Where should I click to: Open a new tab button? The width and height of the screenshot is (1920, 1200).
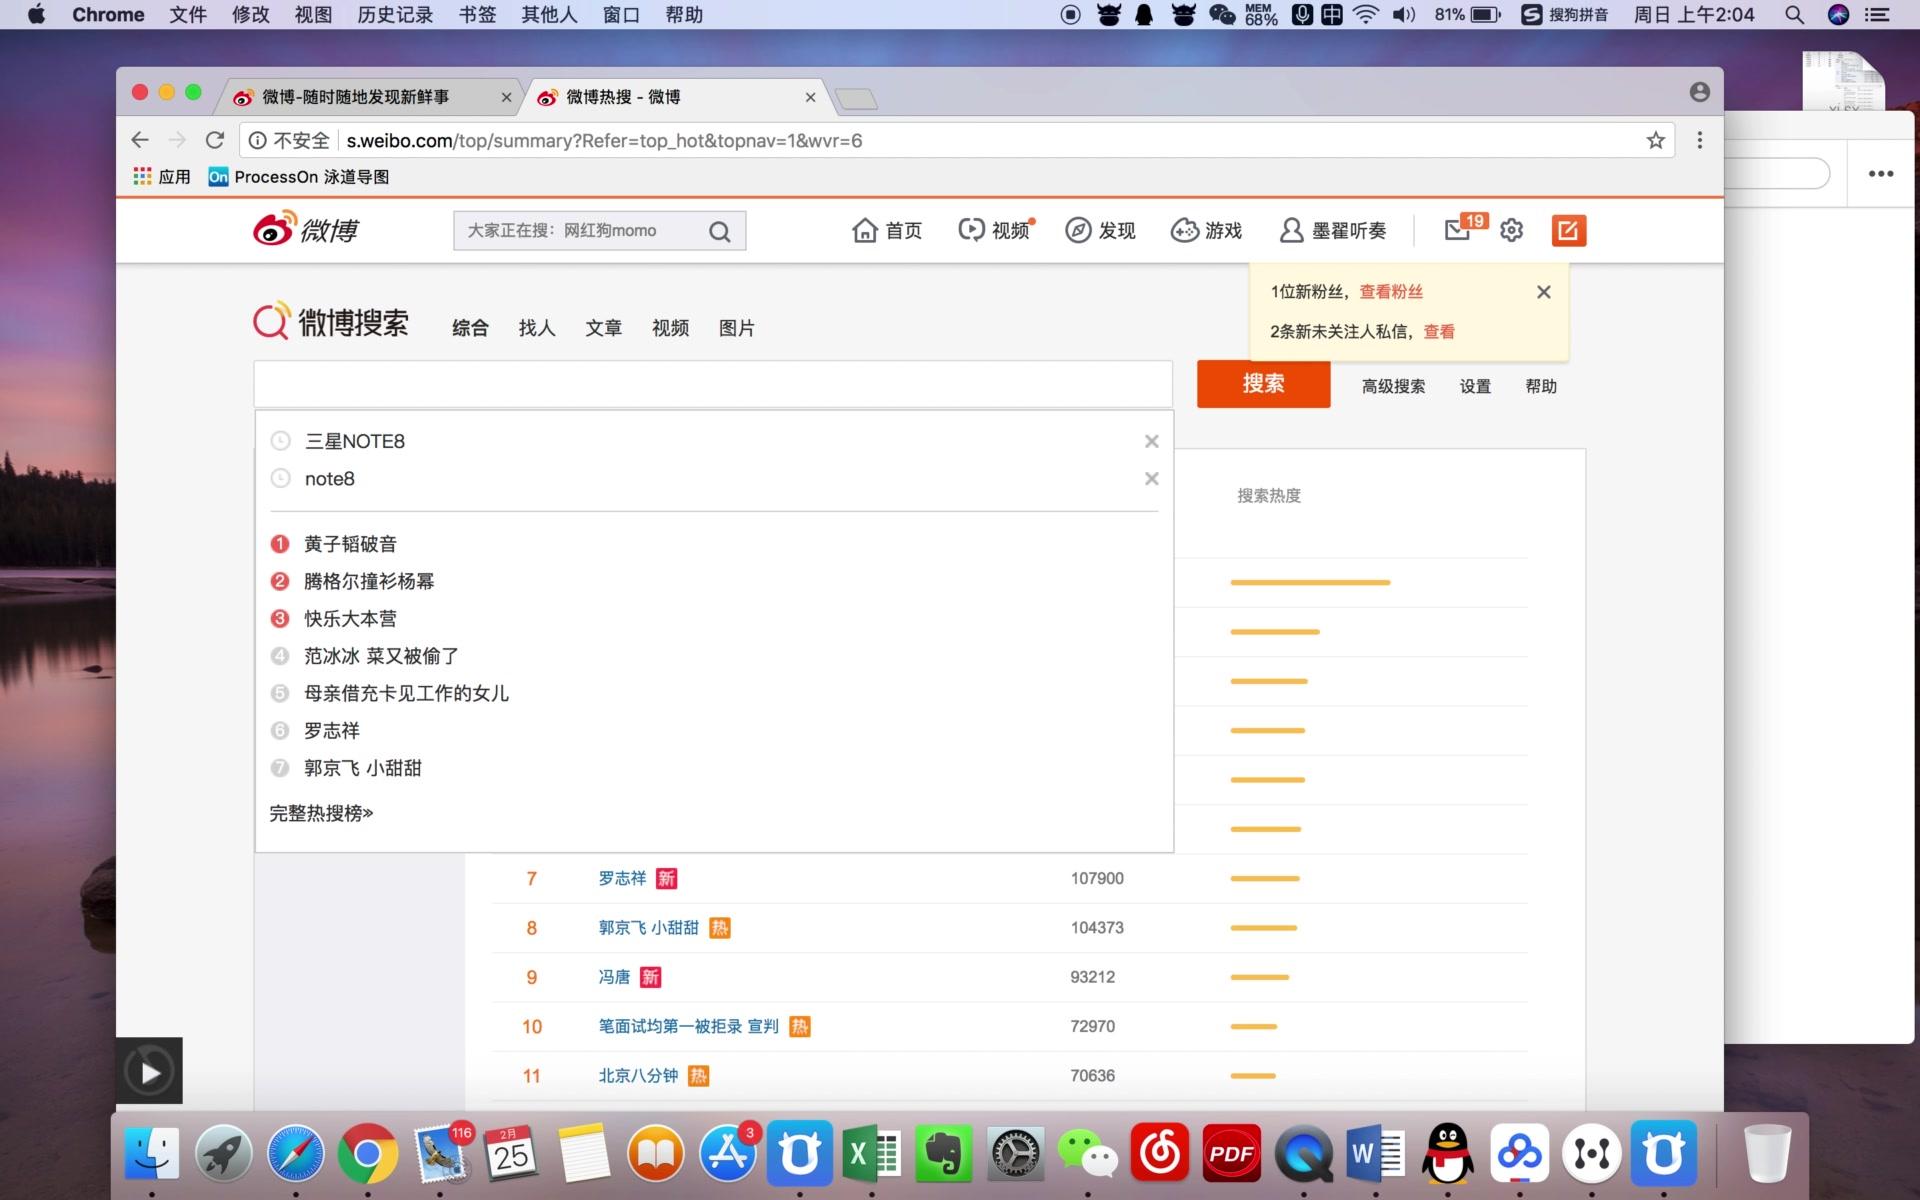click(x=855, y=98)
